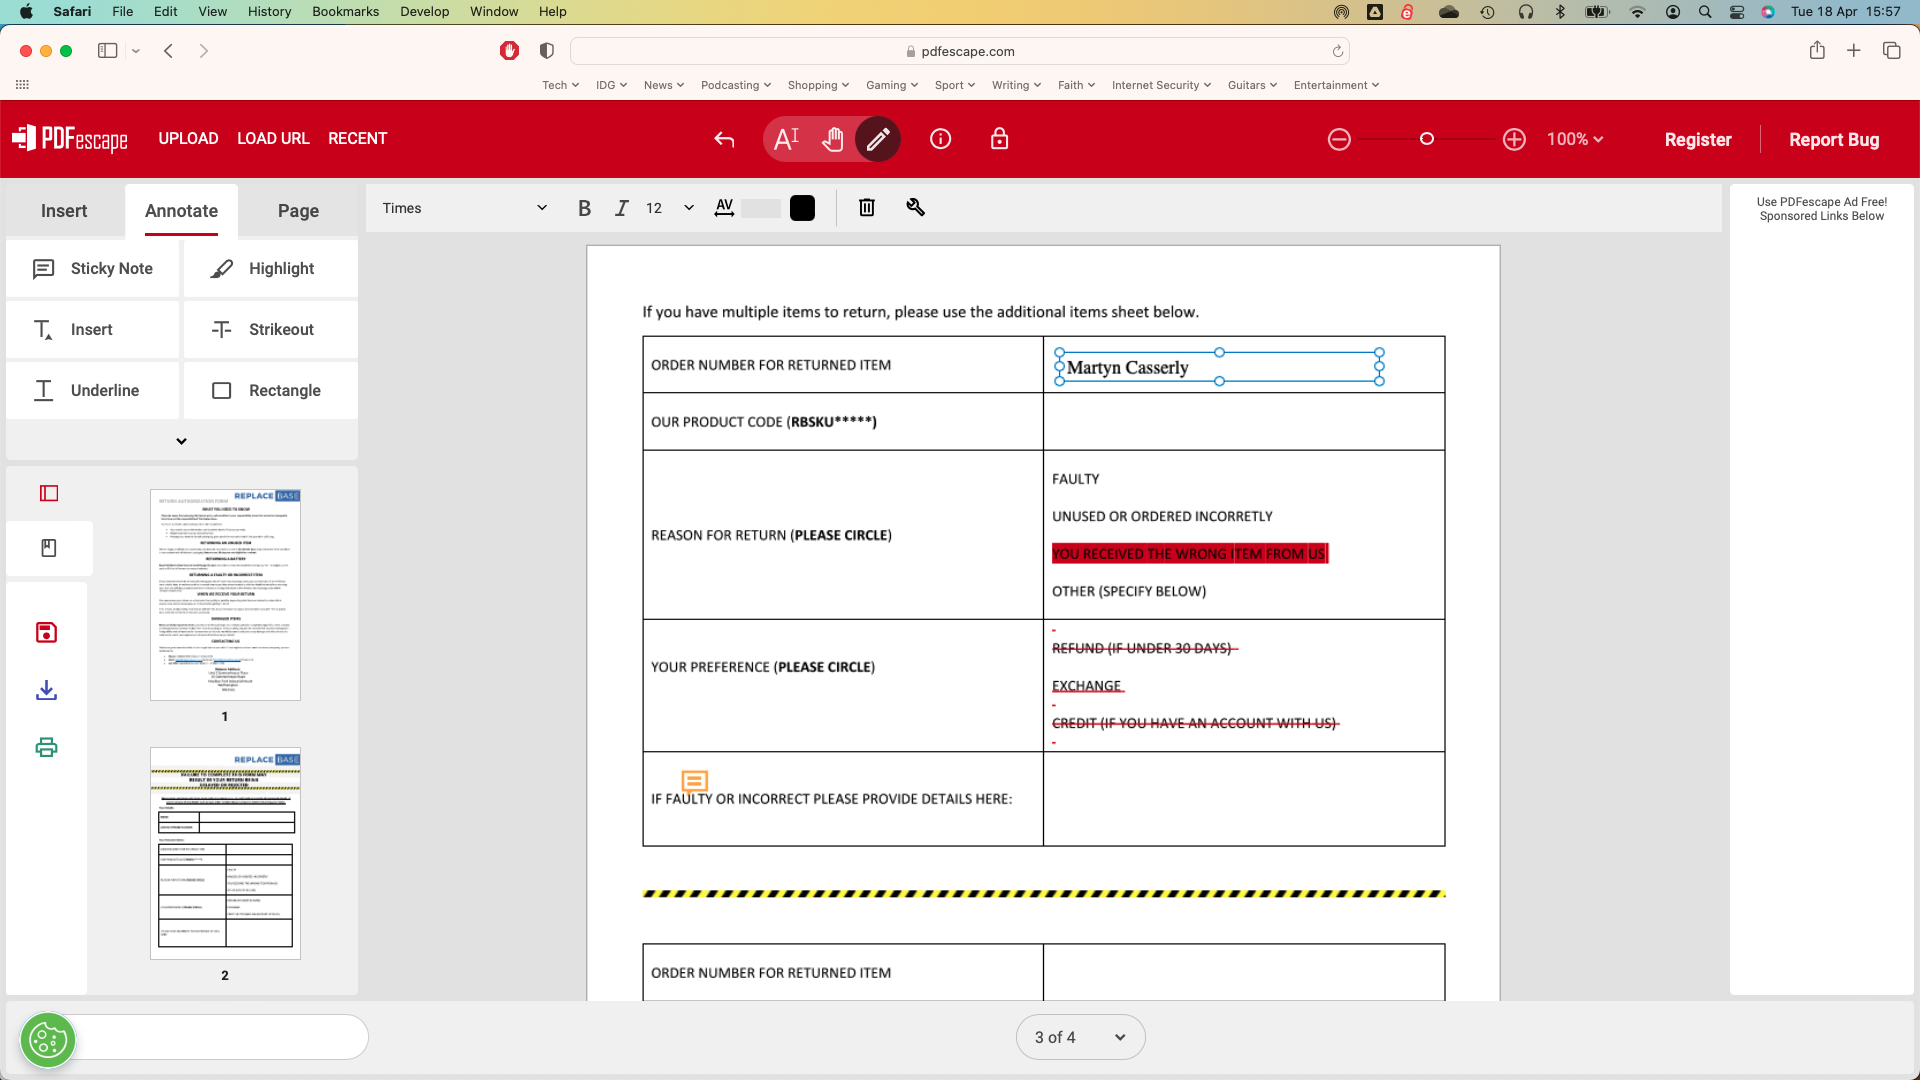The width and height of the screenshot is (1920, 1080).
Task: Switch to Annotate tab
Action: click(181, 210)
